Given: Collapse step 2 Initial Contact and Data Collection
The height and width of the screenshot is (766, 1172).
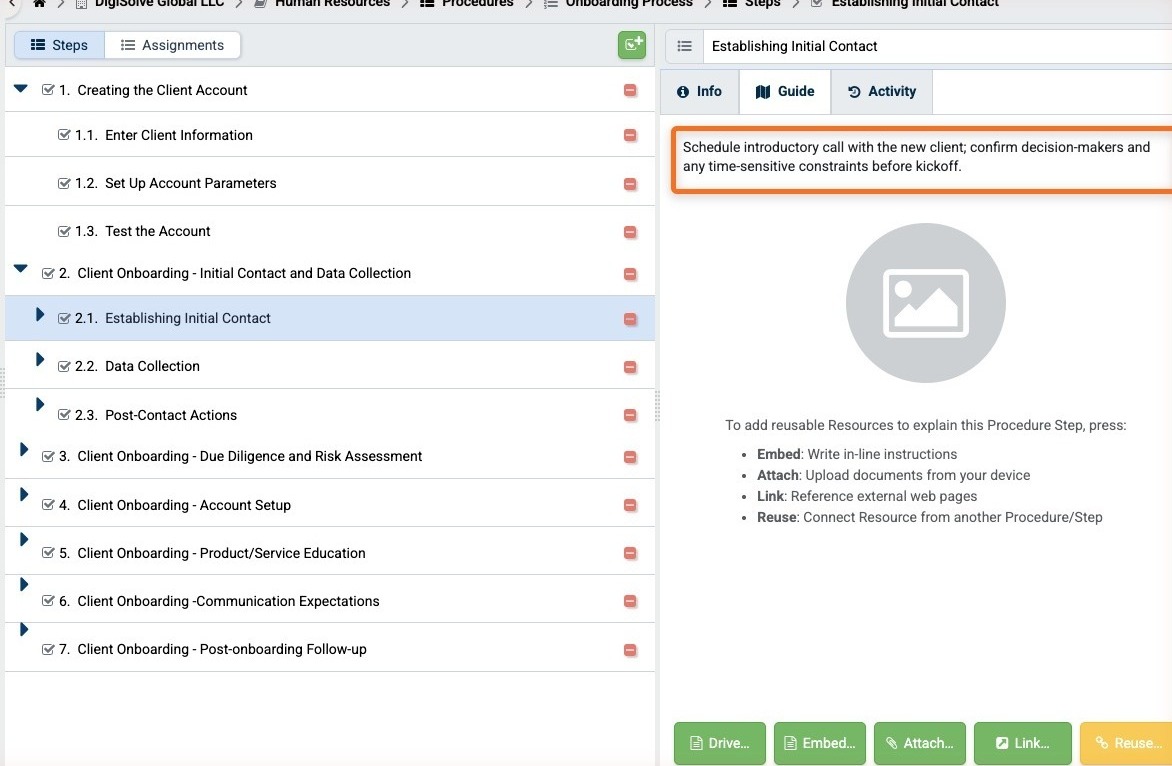Looking at the screenshot, I should pos(21,268).
